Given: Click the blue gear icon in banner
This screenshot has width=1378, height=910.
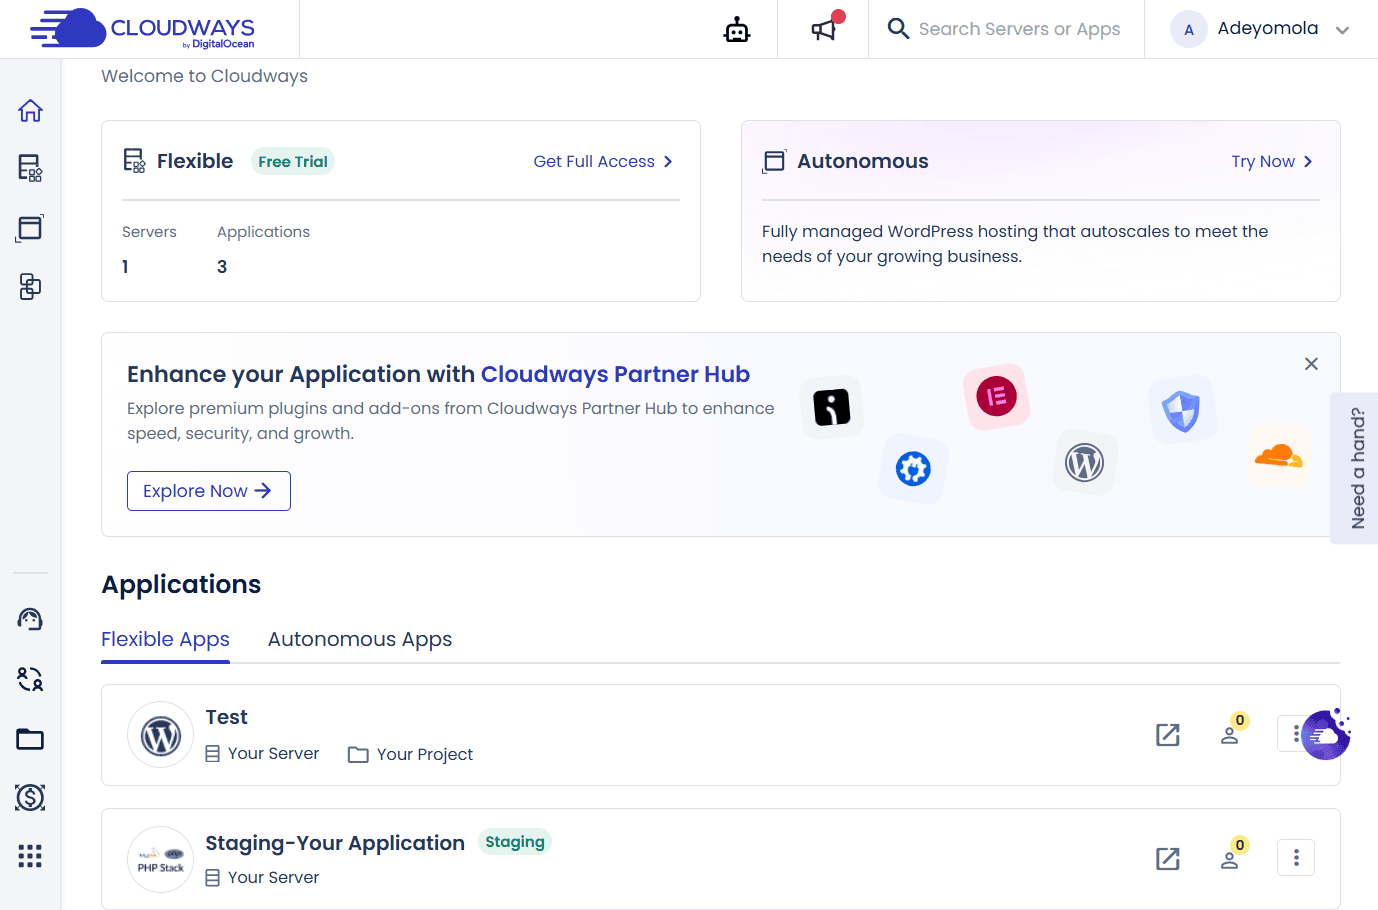Looking at the screenshot, I should click(913, 469).
